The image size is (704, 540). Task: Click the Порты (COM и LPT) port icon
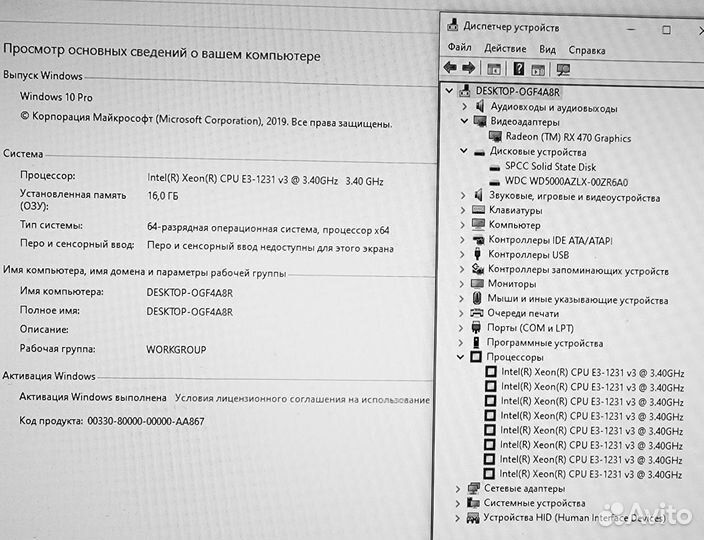(x=476, y=327)
